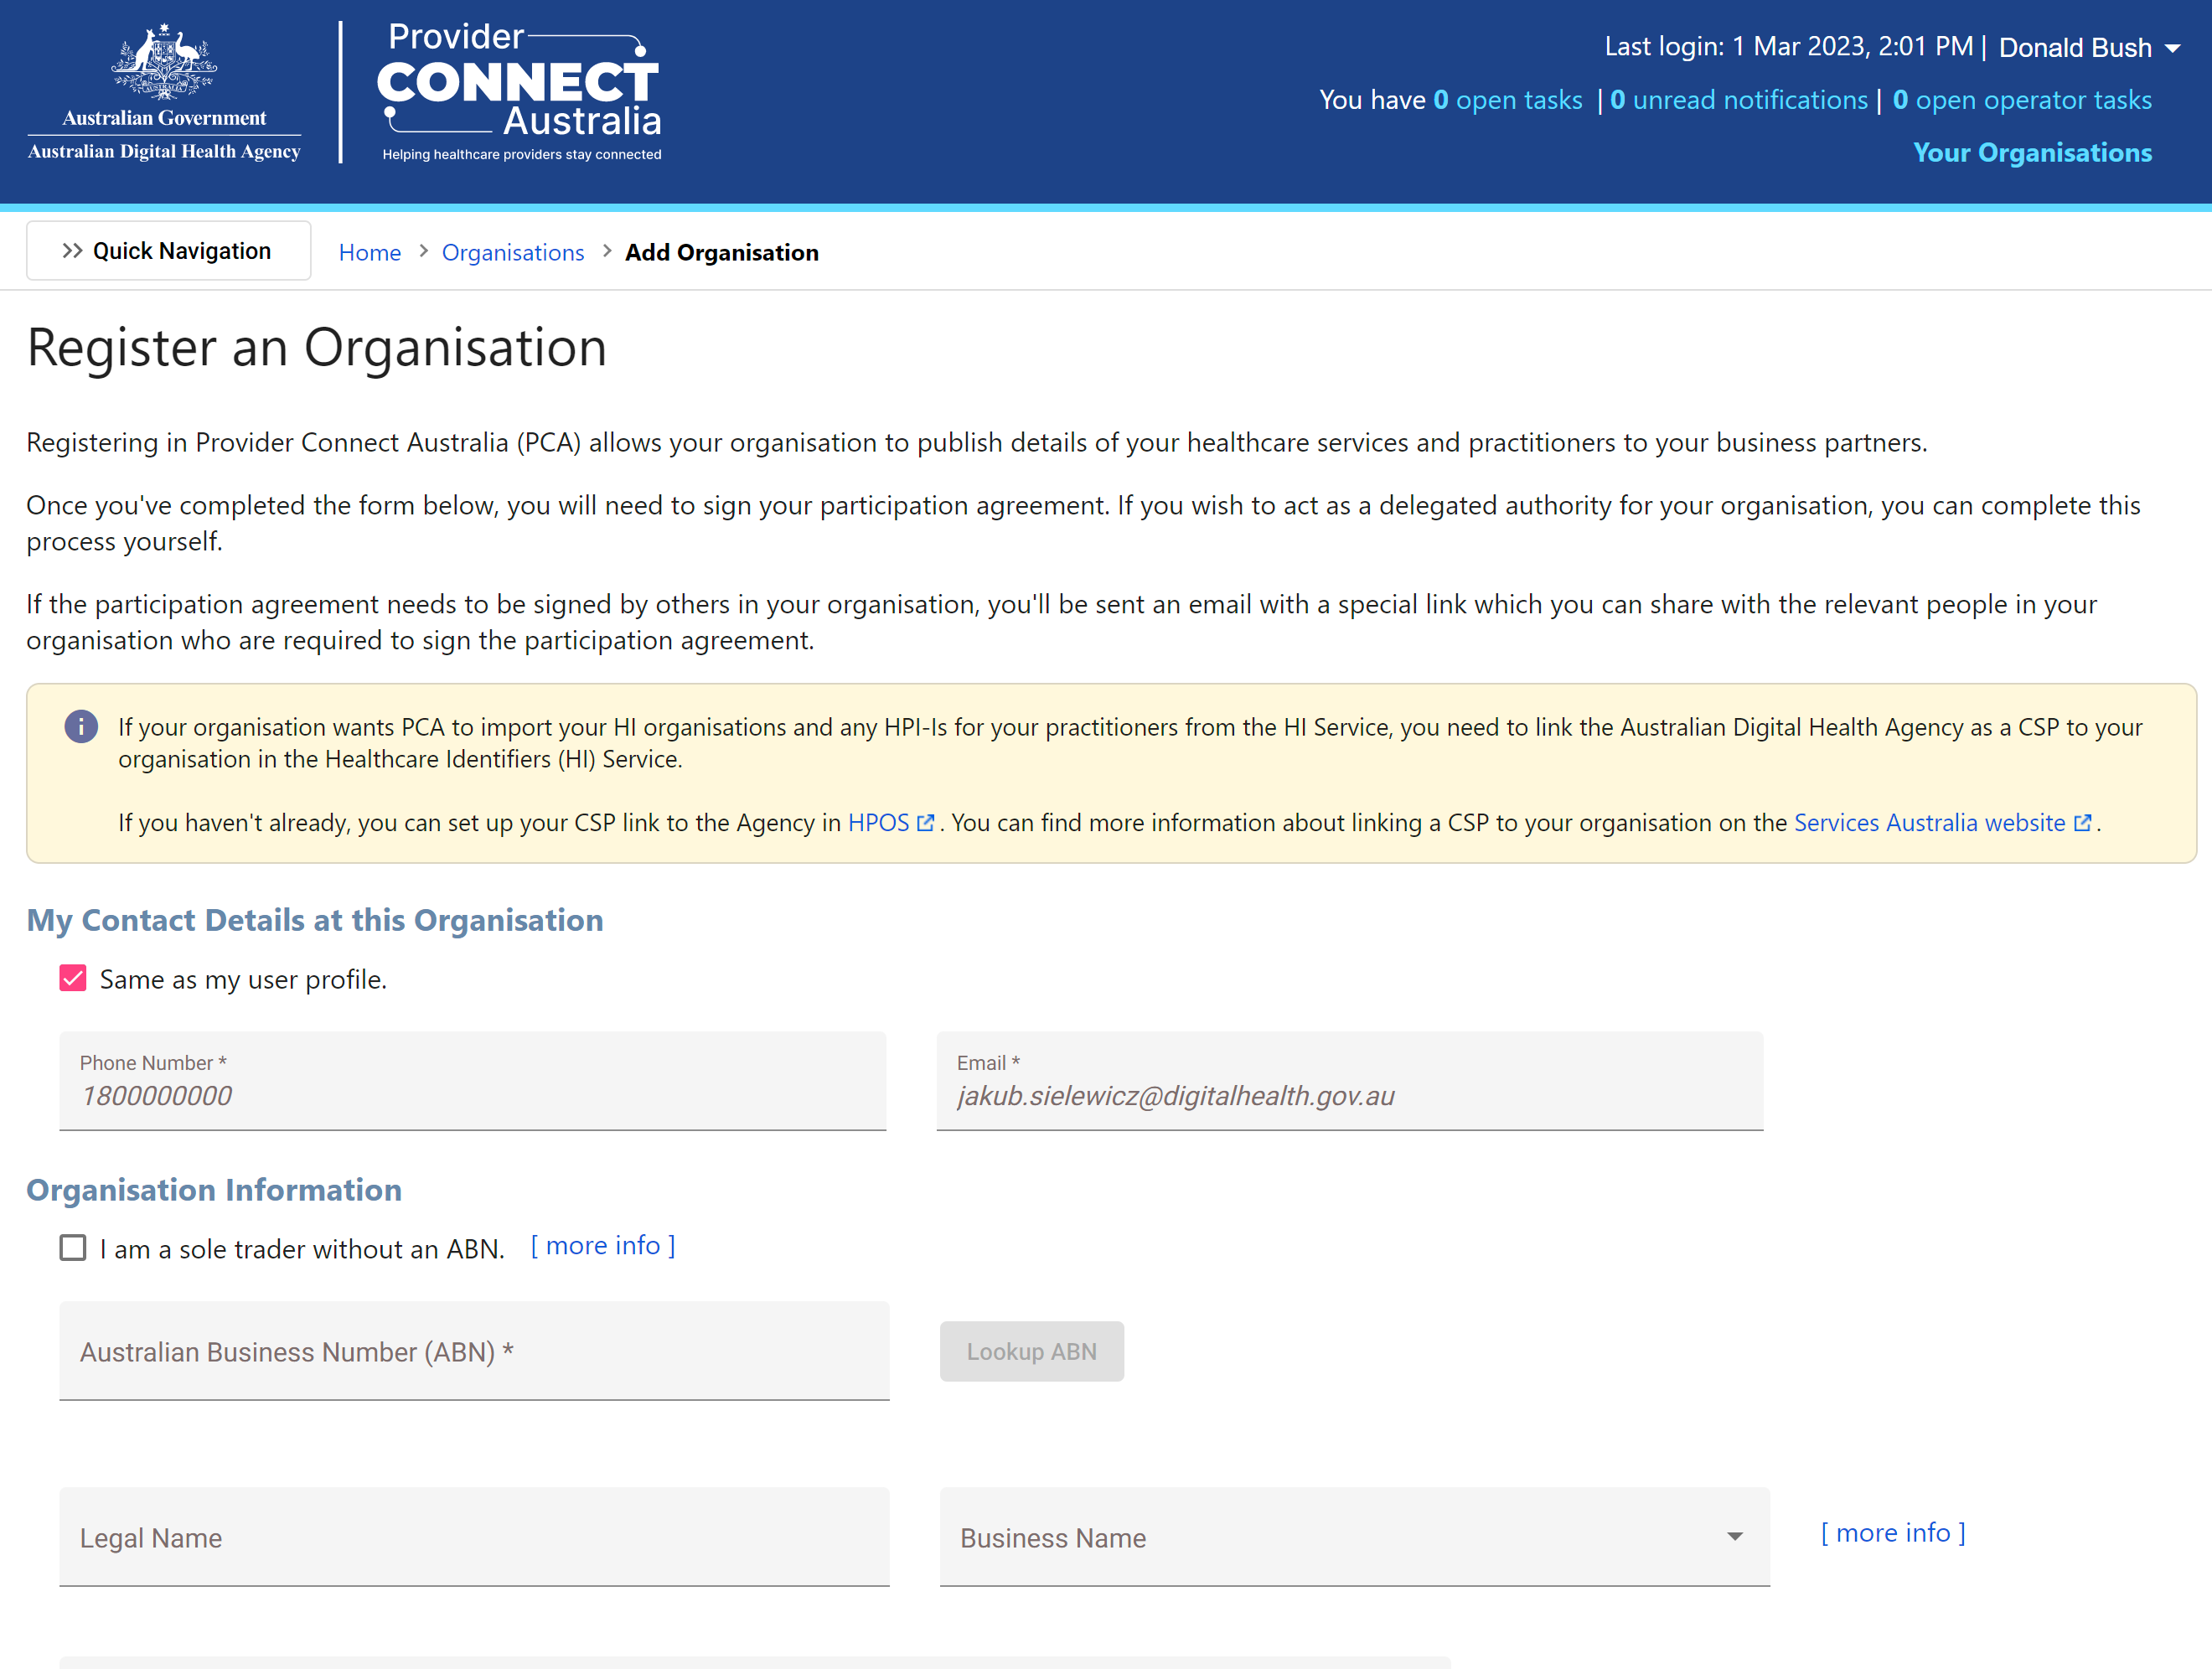Click the Australian Government crest logo
The width and height of the screenshot is (2212, 1669).
[164, 91]
